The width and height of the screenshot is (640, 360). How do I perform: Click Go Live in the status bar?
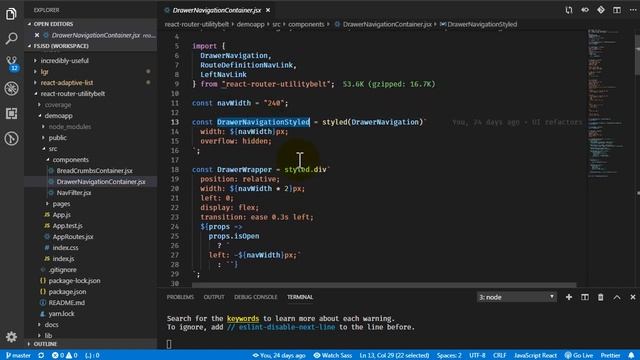tap(579, 356)
